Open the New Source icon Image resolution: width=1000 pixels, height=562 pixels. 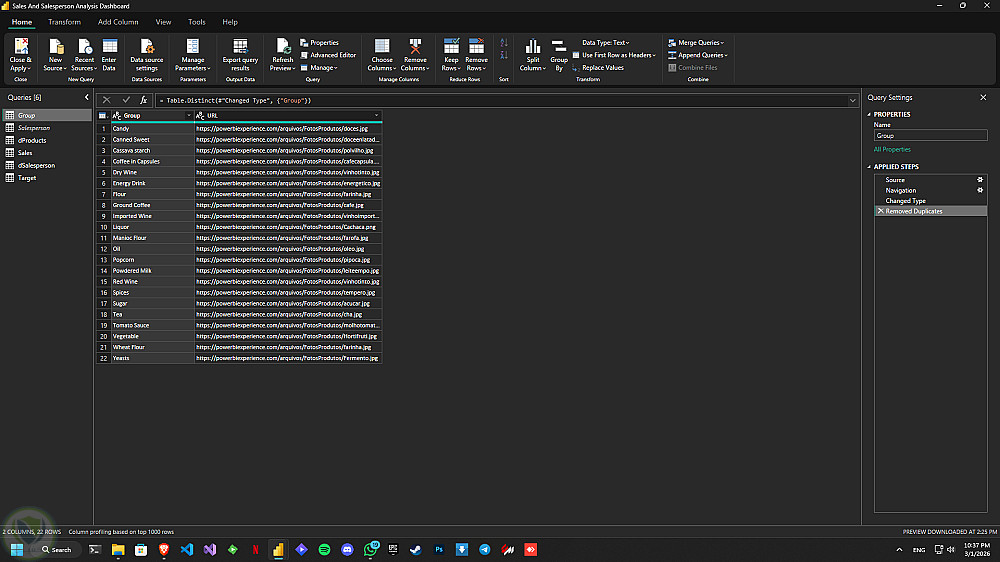[x=56, y=47]
